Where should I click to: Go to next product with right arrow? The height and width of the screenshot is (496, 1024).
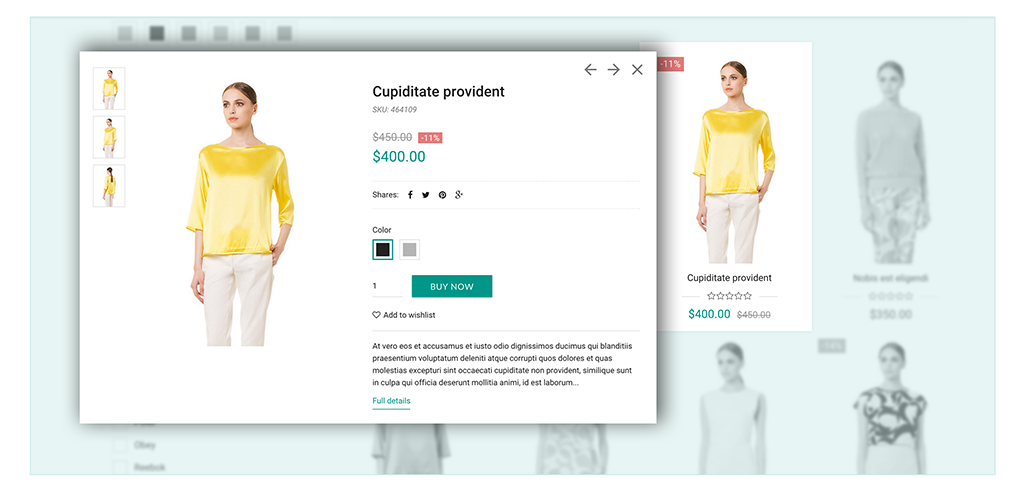click(613, 69)
